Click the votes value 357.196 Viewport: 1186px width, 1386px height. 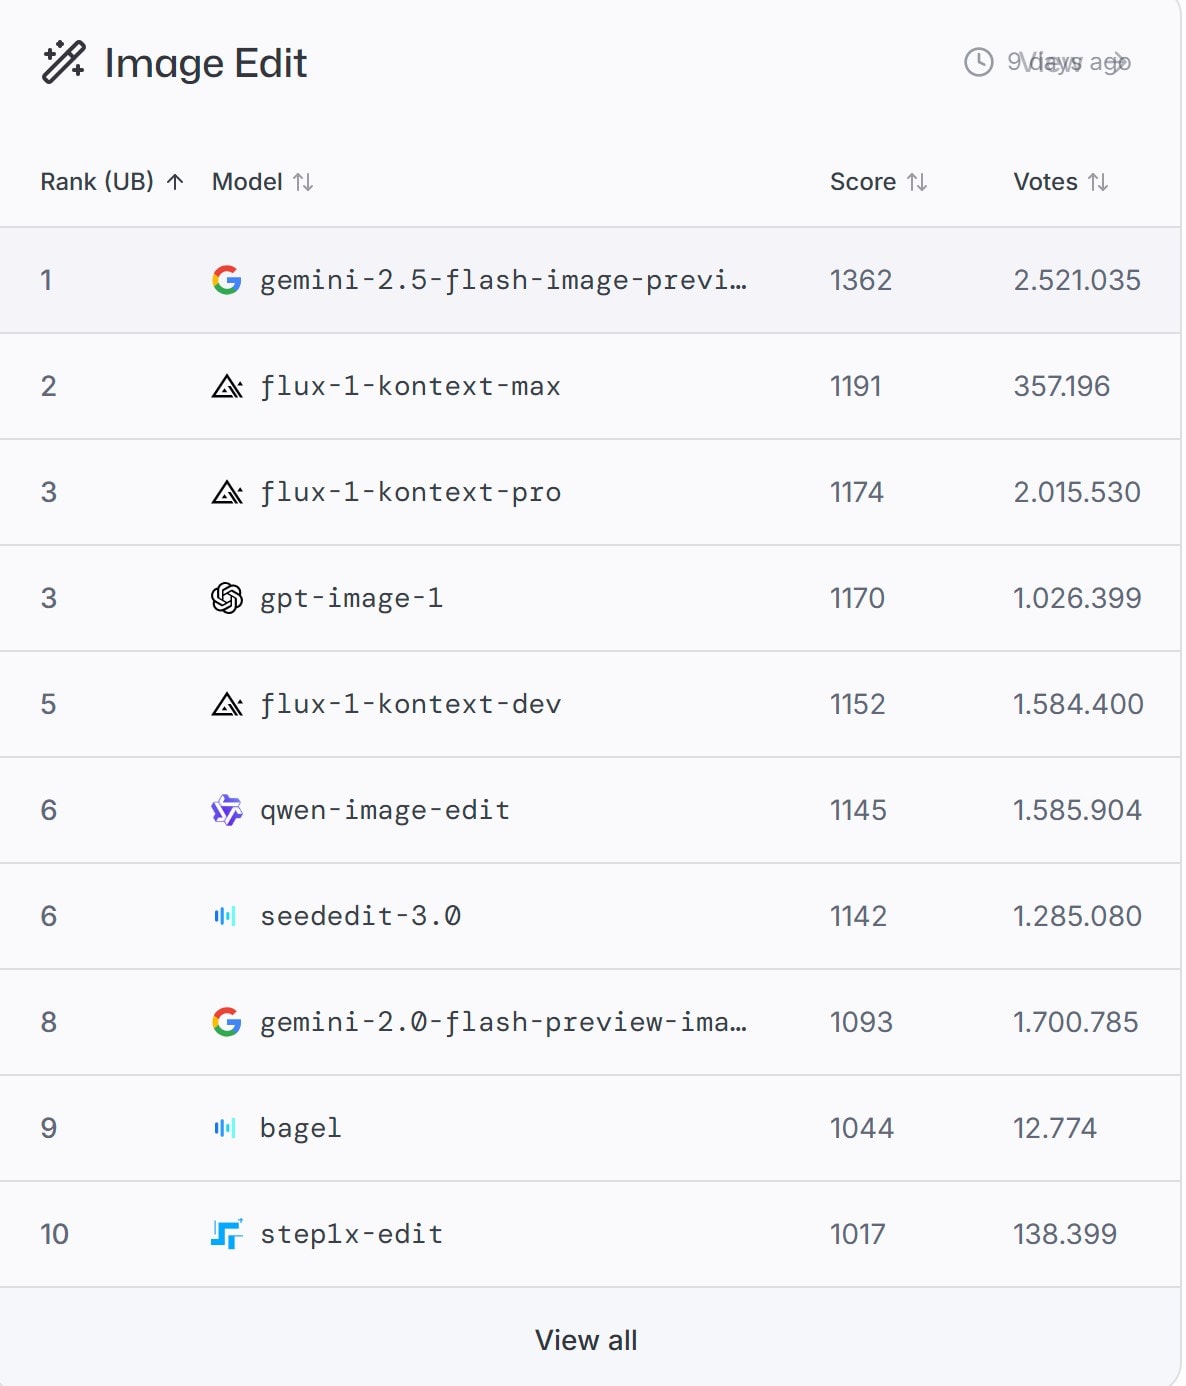(1062, 386)
